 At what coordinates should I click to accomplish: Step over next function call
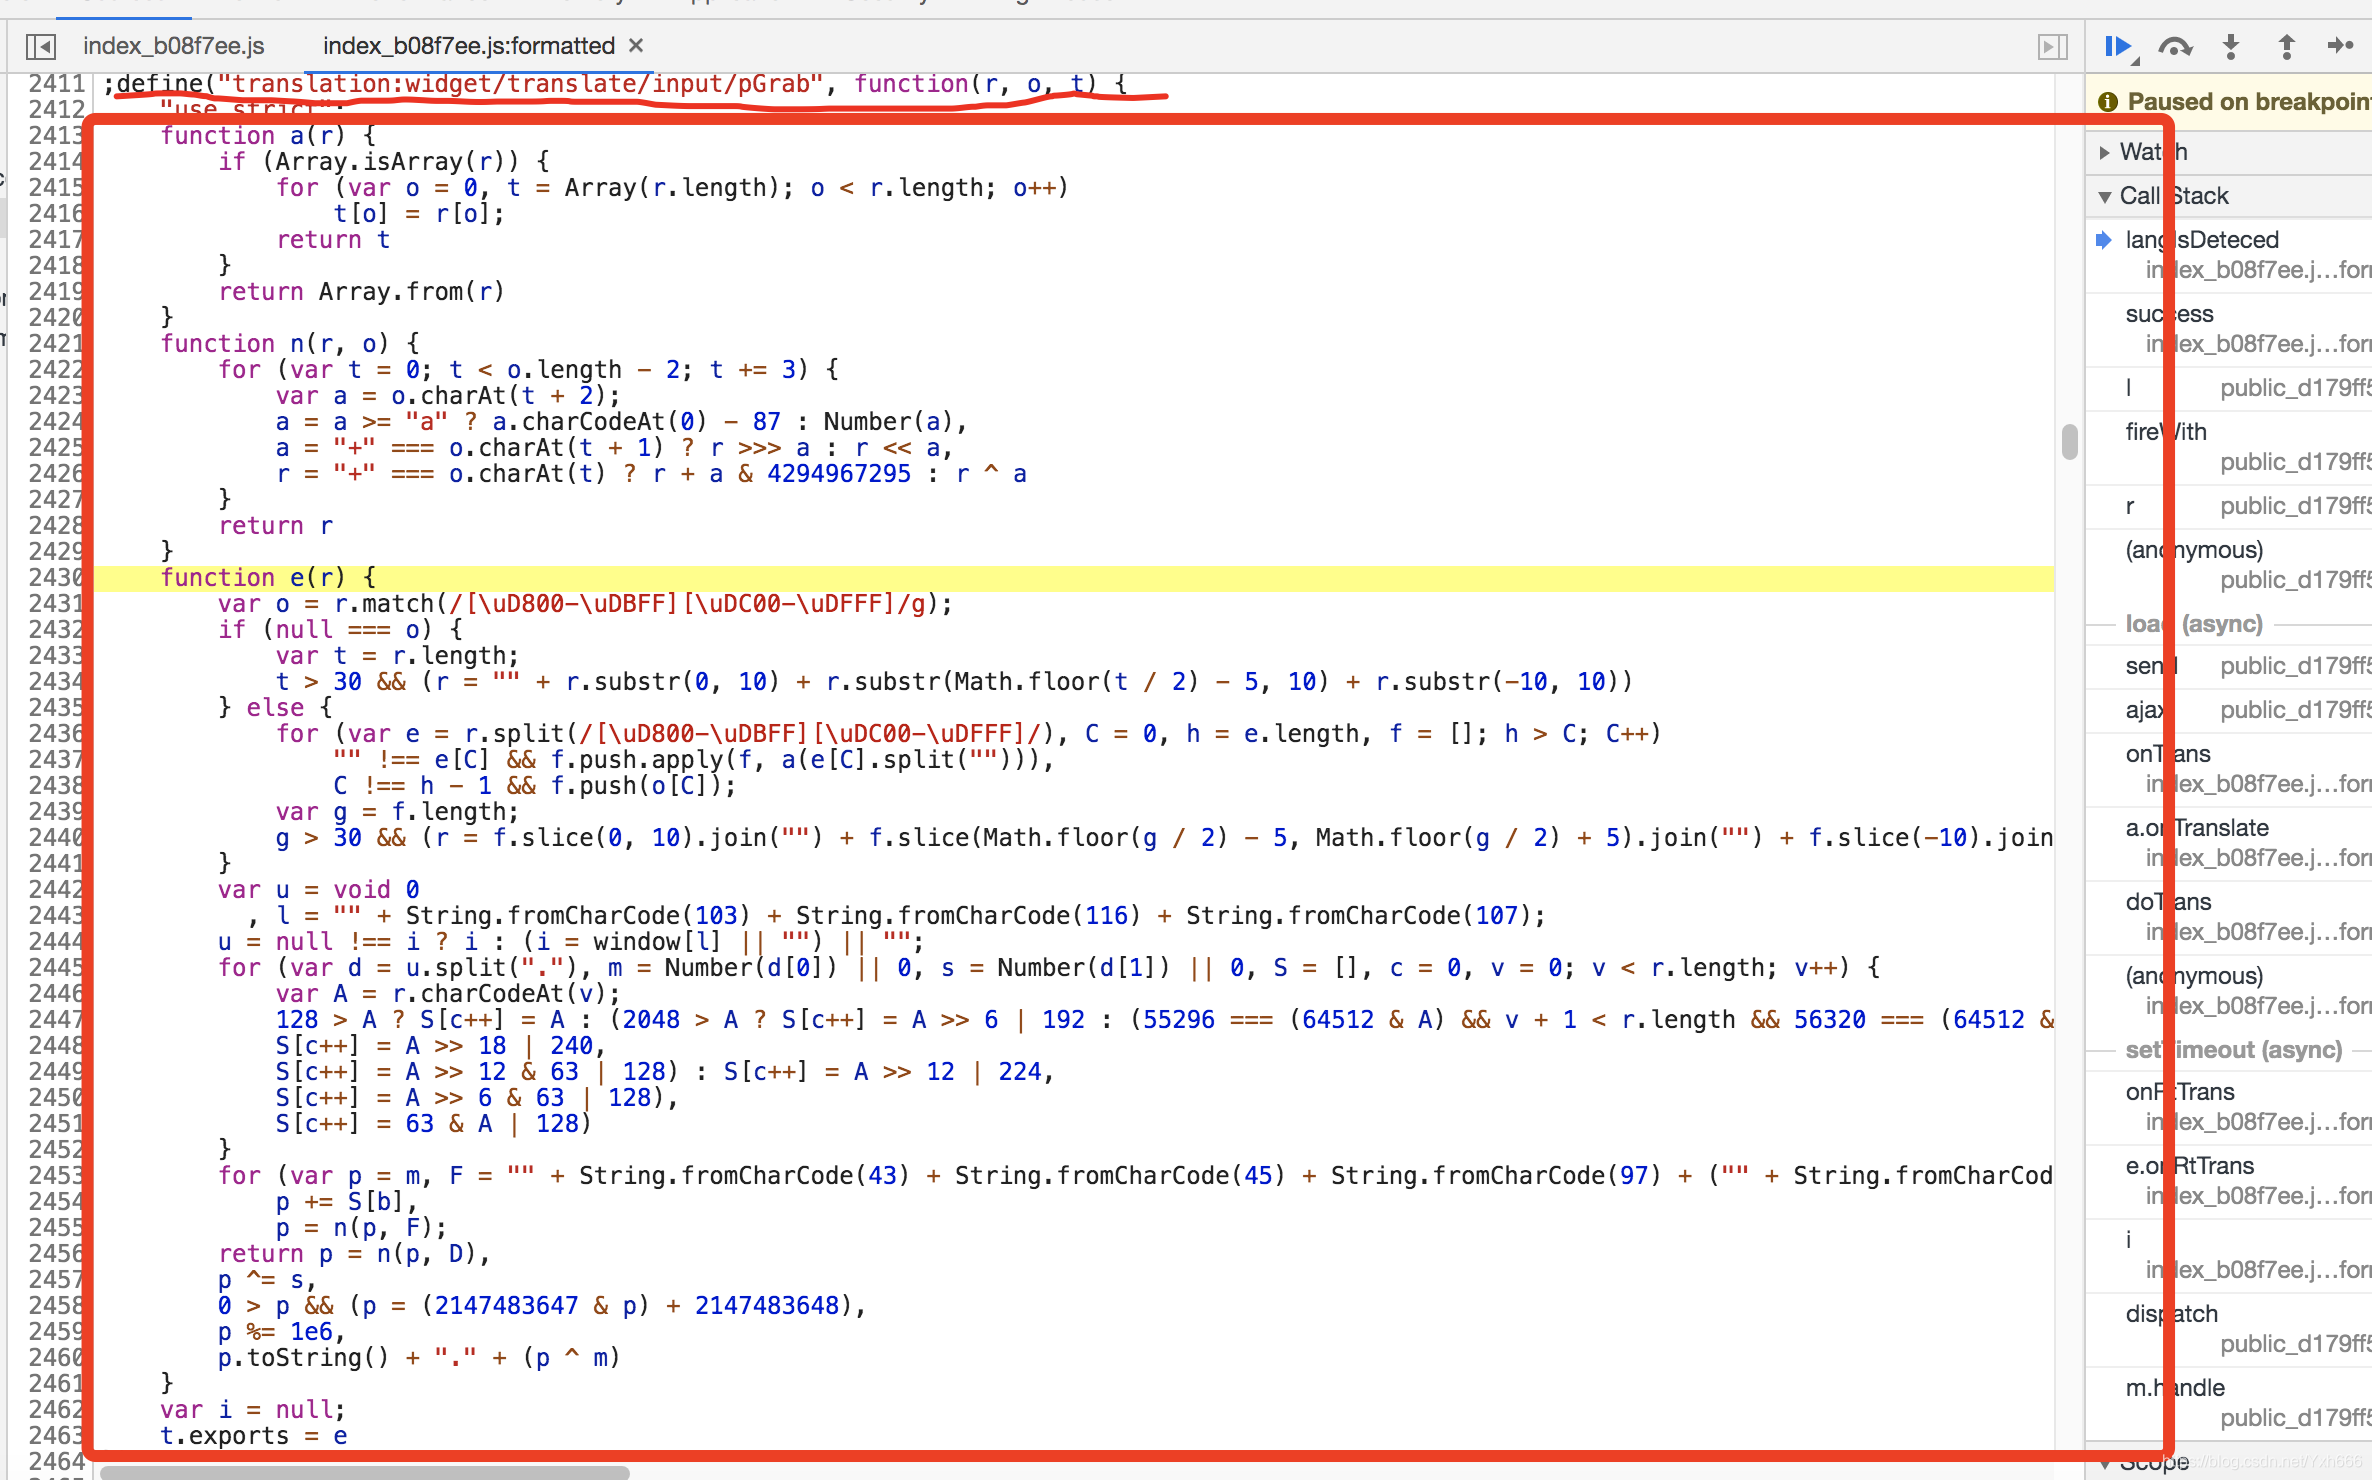(x=2175, y=46)
